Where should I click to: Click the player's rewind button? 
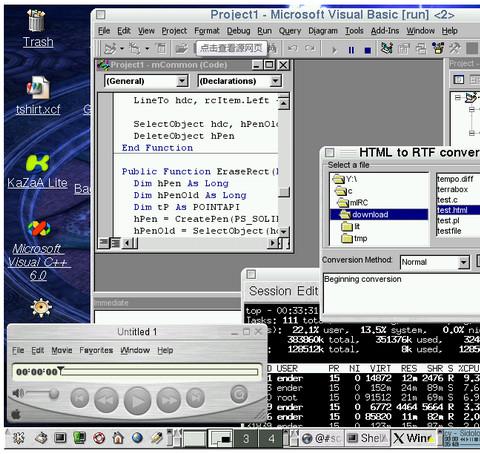point(106,399)
